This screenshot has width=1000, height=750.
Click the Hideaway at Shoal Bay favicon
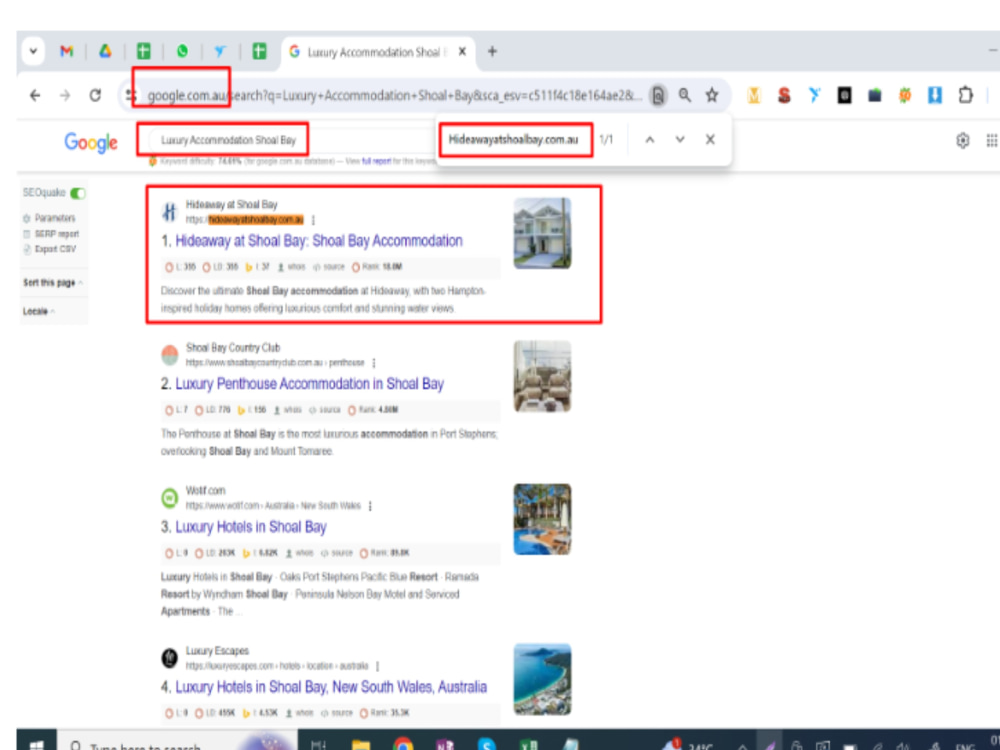click(x=170, y=212)
